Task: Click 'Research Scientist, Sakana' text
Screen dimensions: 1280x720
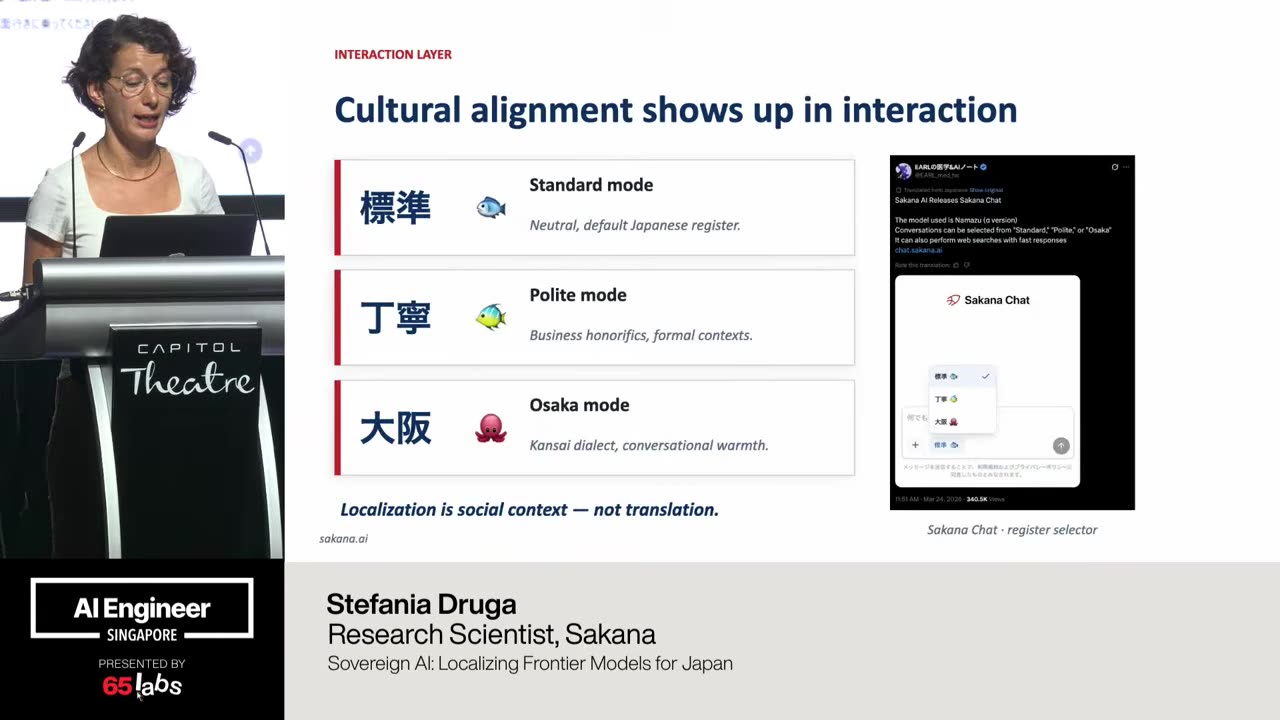Action: (491, 634)
